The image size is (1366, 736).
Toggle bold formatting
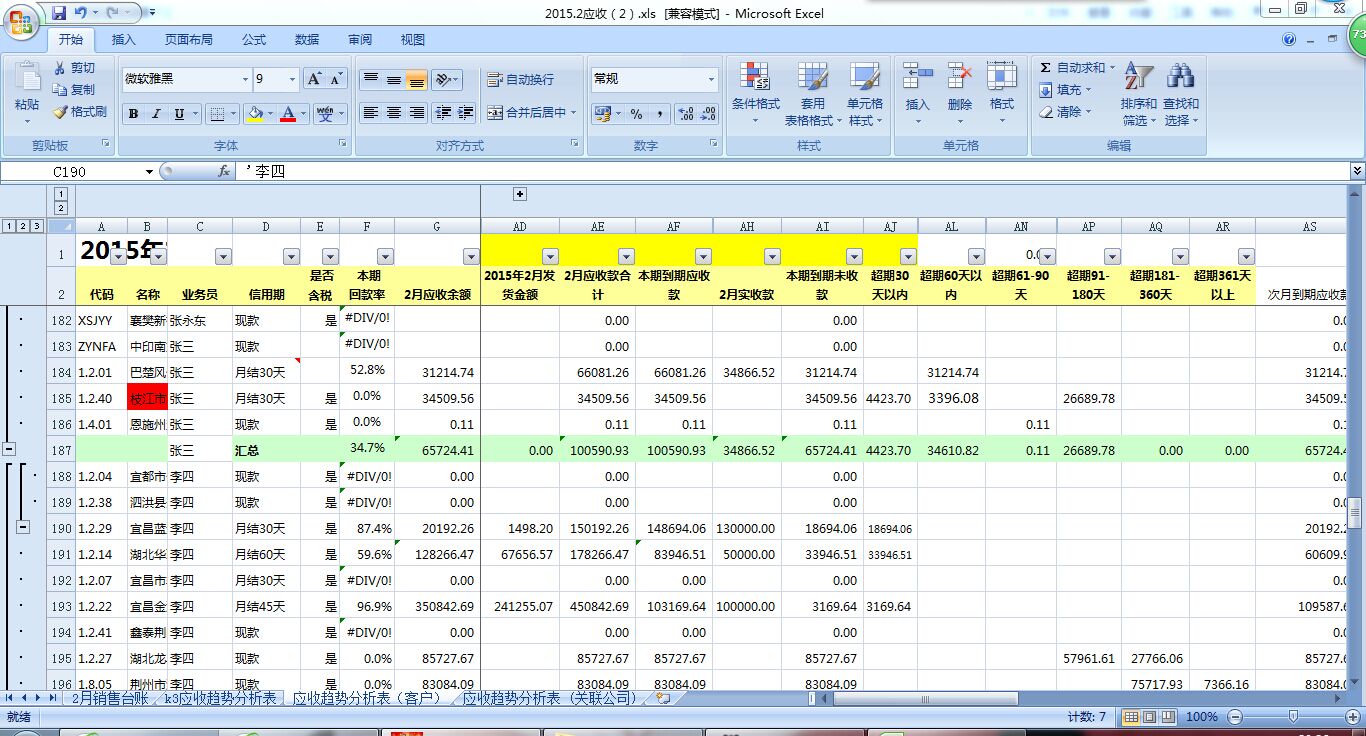133,114
